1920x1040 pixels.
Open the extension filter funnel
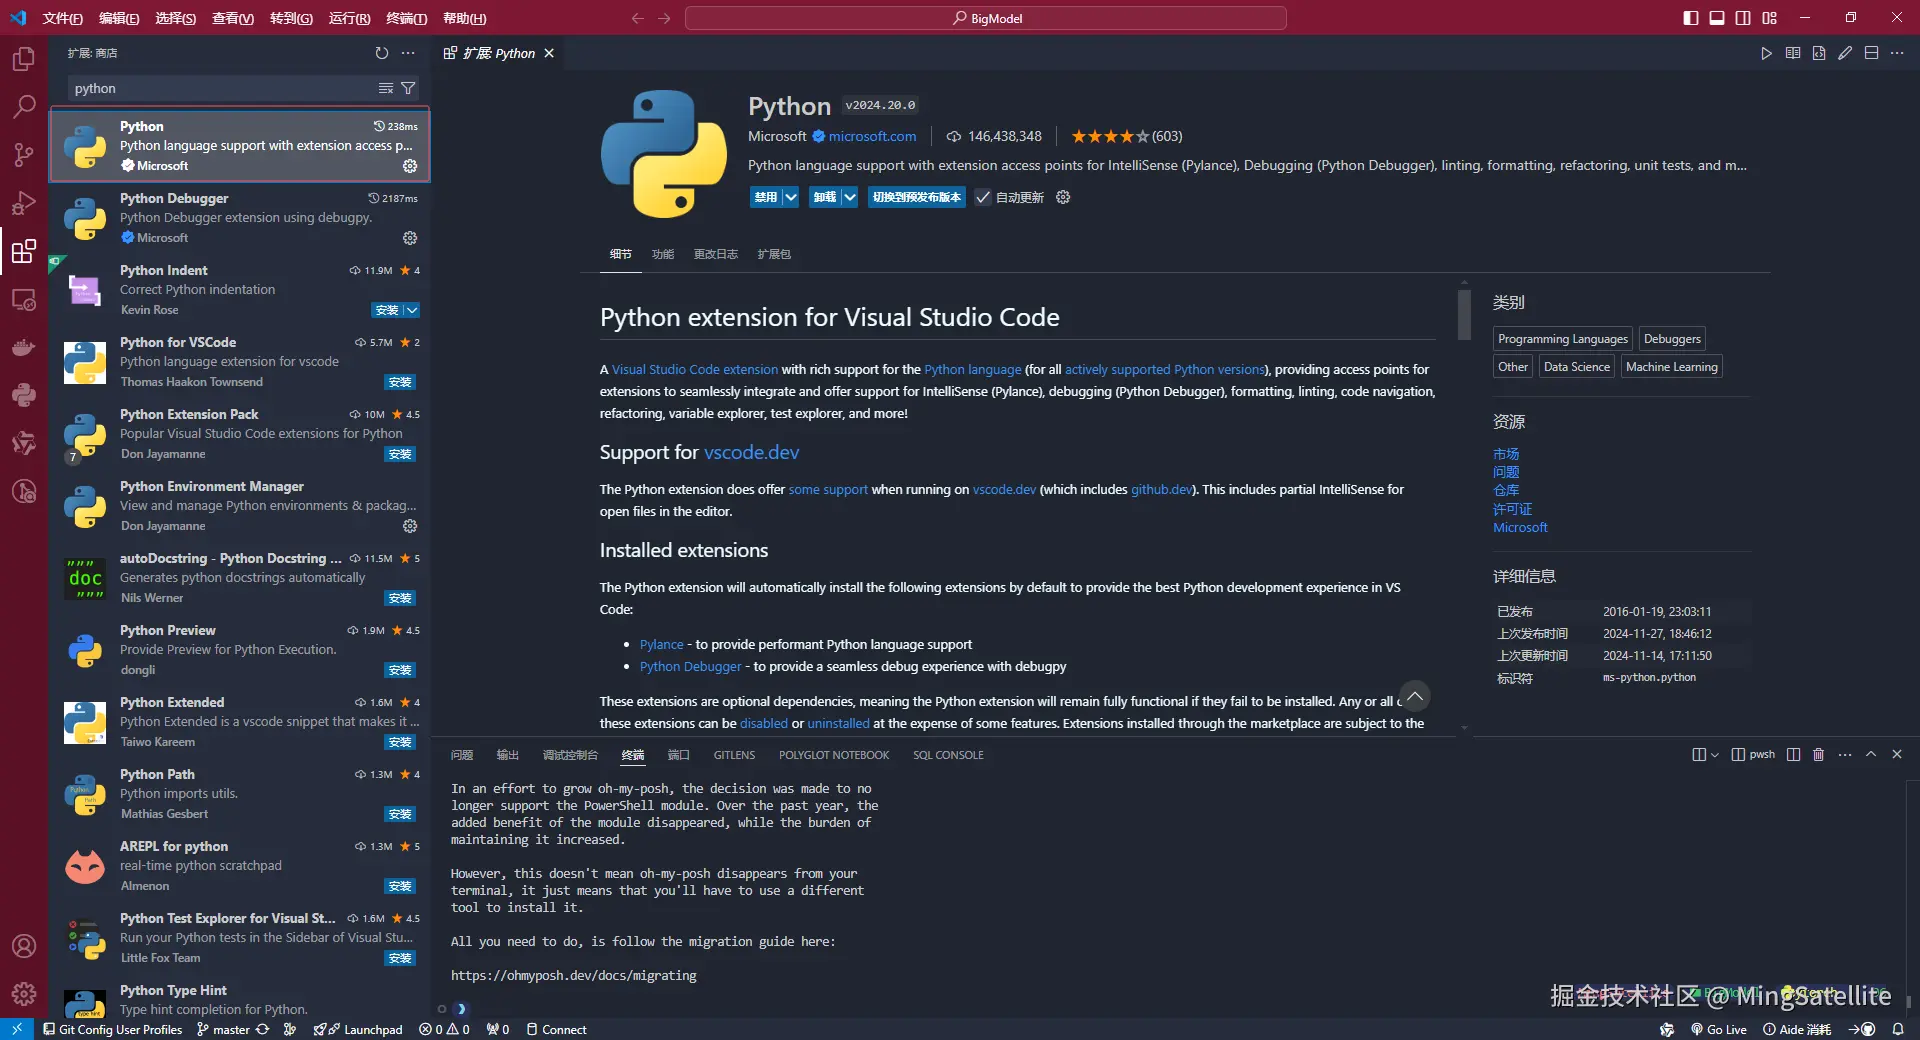click(408, 88)
